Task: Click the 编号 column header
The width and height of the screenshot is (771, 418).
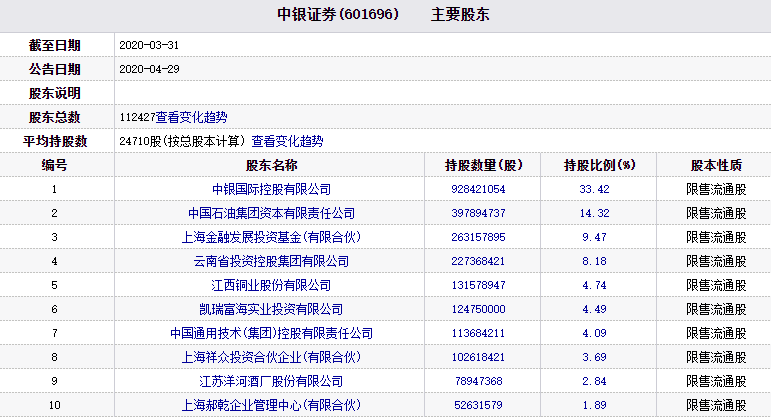Action: click(54, 165)
